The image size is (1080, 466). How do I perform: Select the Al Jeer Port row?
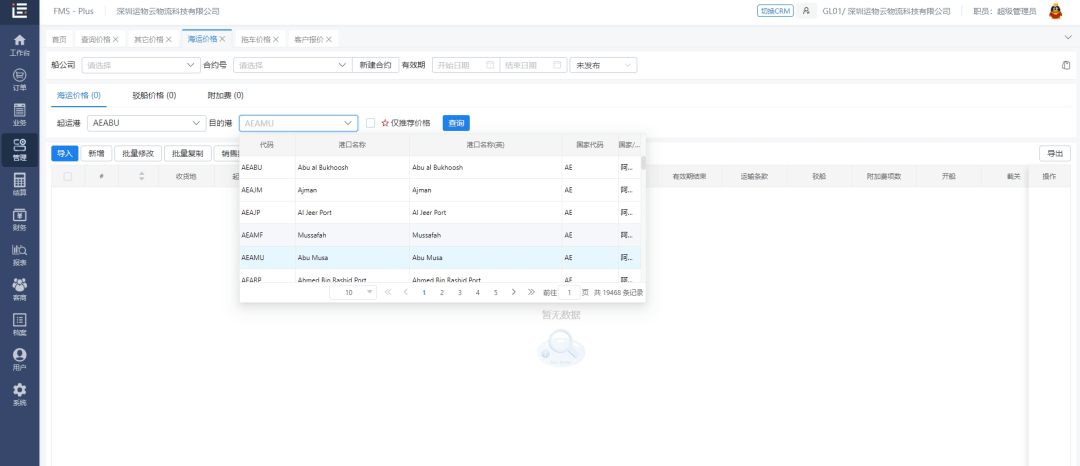tap(440, 213)
